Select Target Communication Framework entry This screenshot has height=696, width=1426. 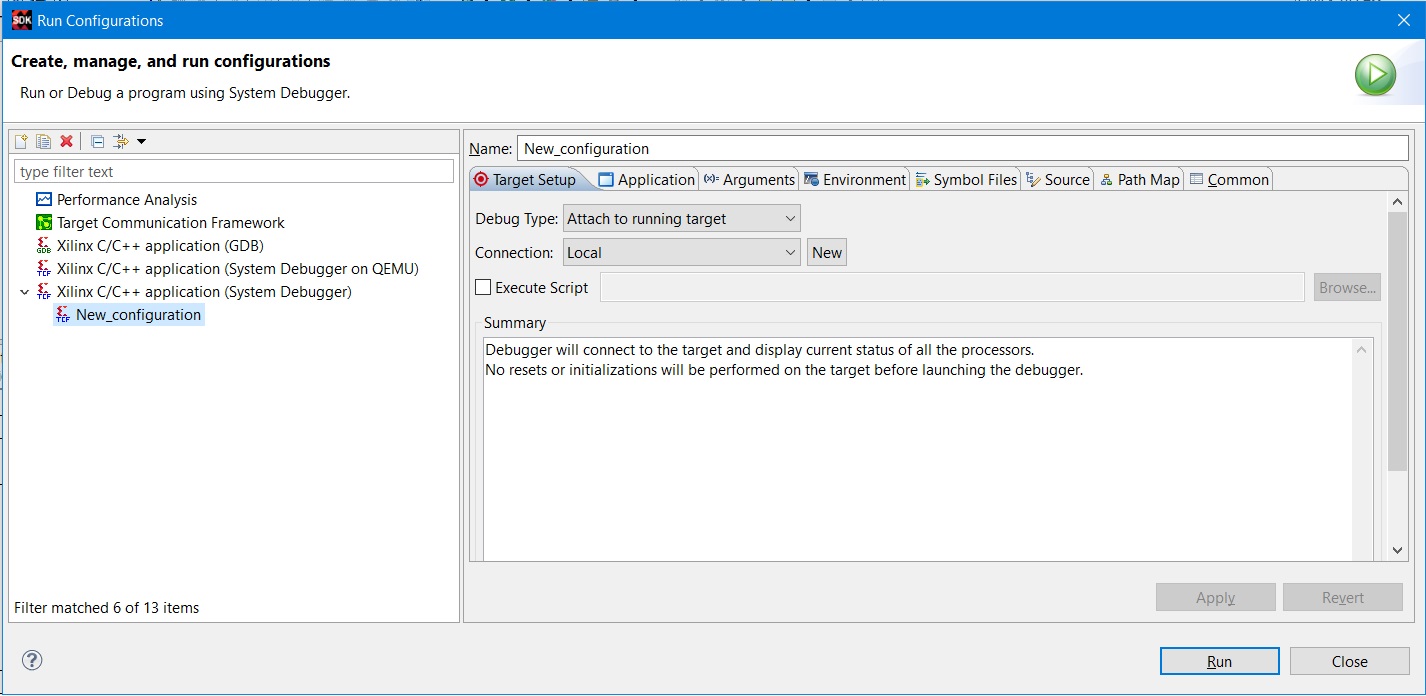[170, 223]
